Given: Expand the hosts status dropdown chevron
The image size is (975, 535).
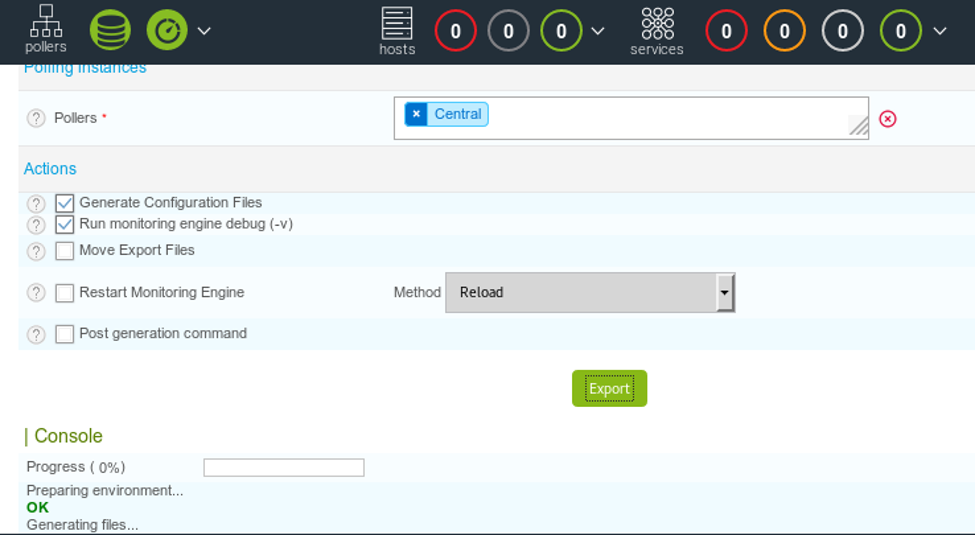Looking at the screenshot, I should click(598, 31).
